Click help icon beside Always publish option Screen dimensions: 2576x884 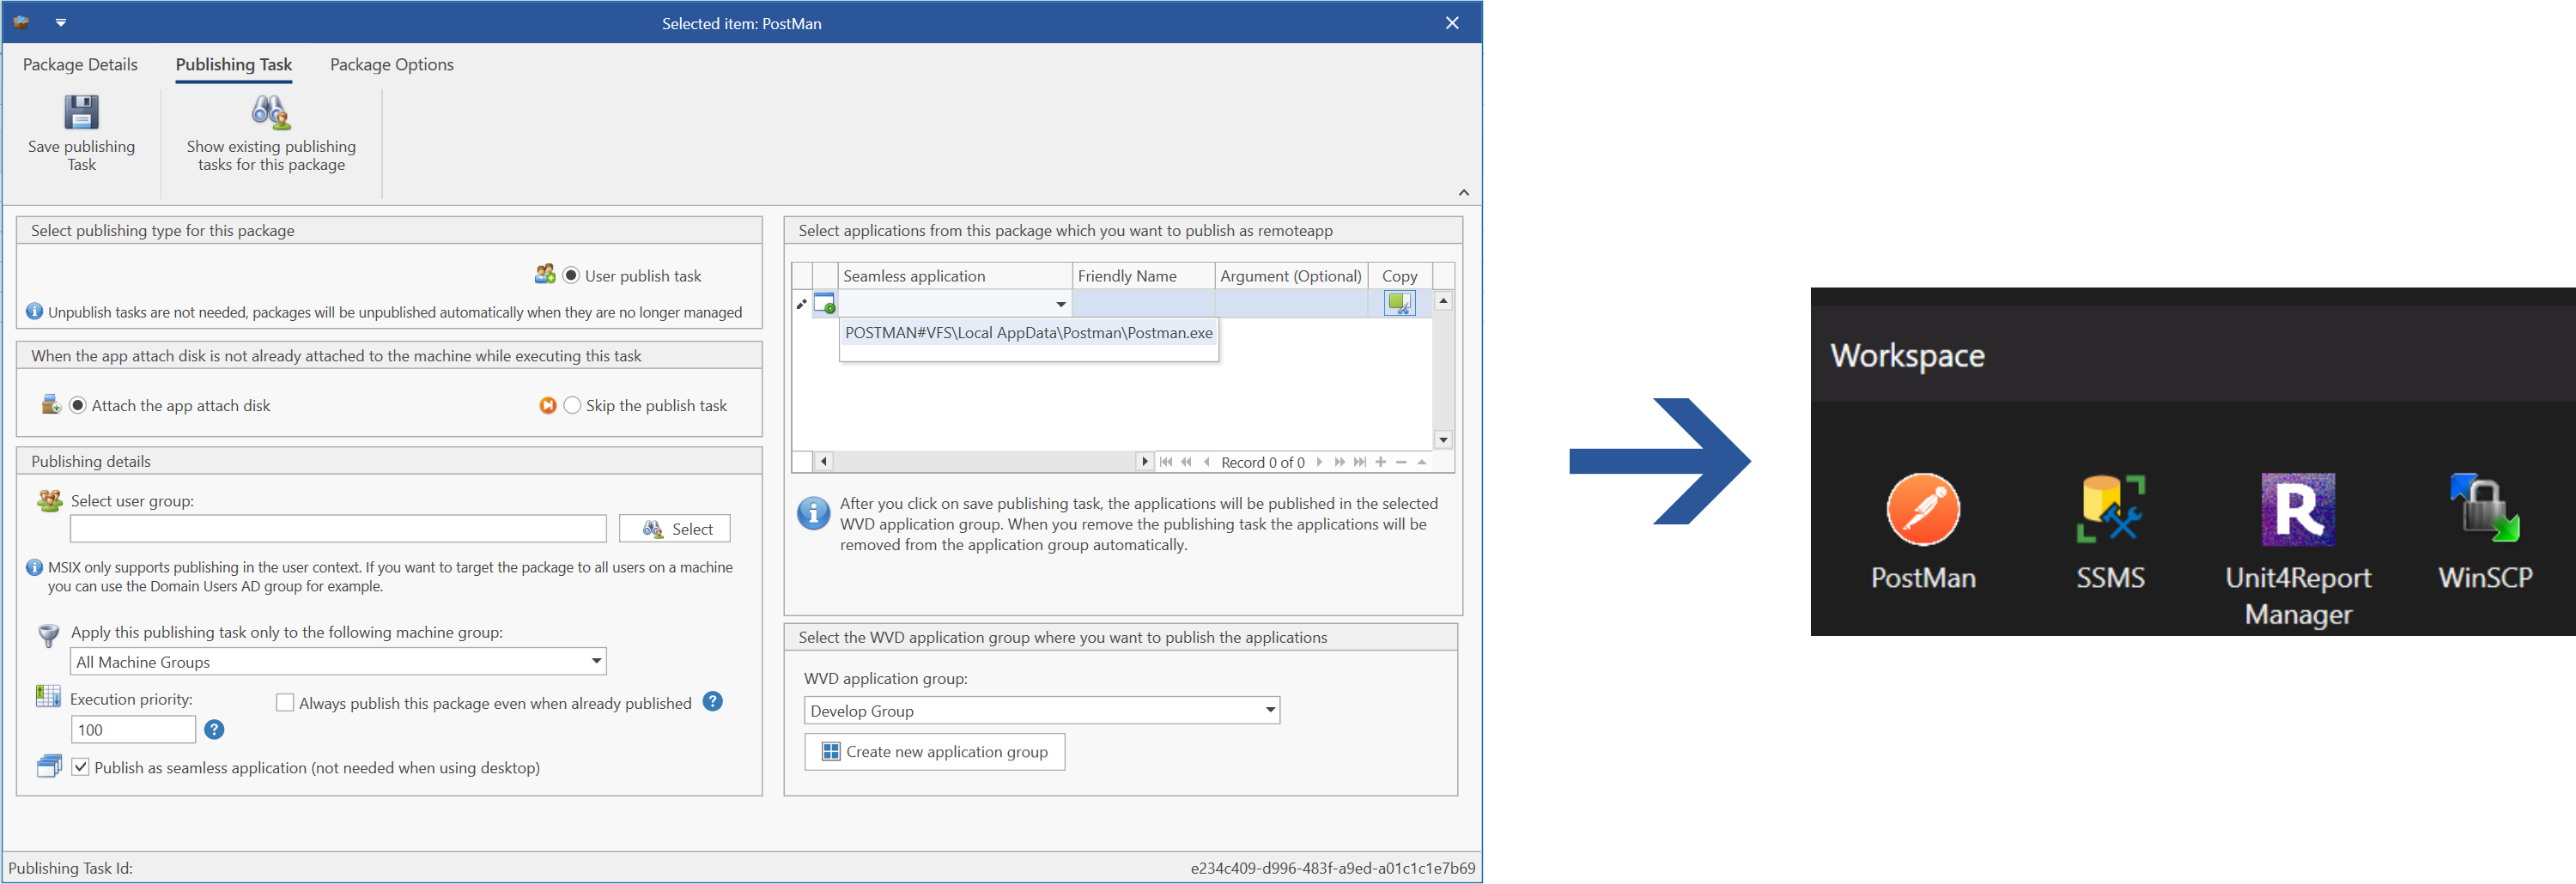712,702
